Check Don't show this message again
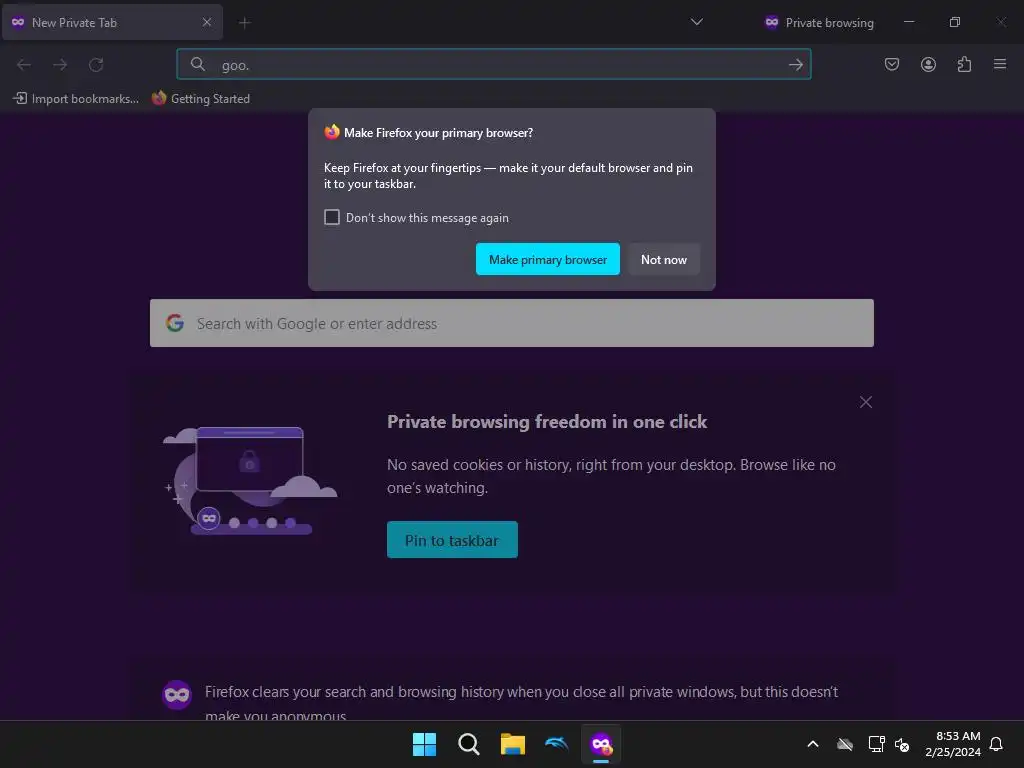1024x768 pixels. click(x=332, y=217)
